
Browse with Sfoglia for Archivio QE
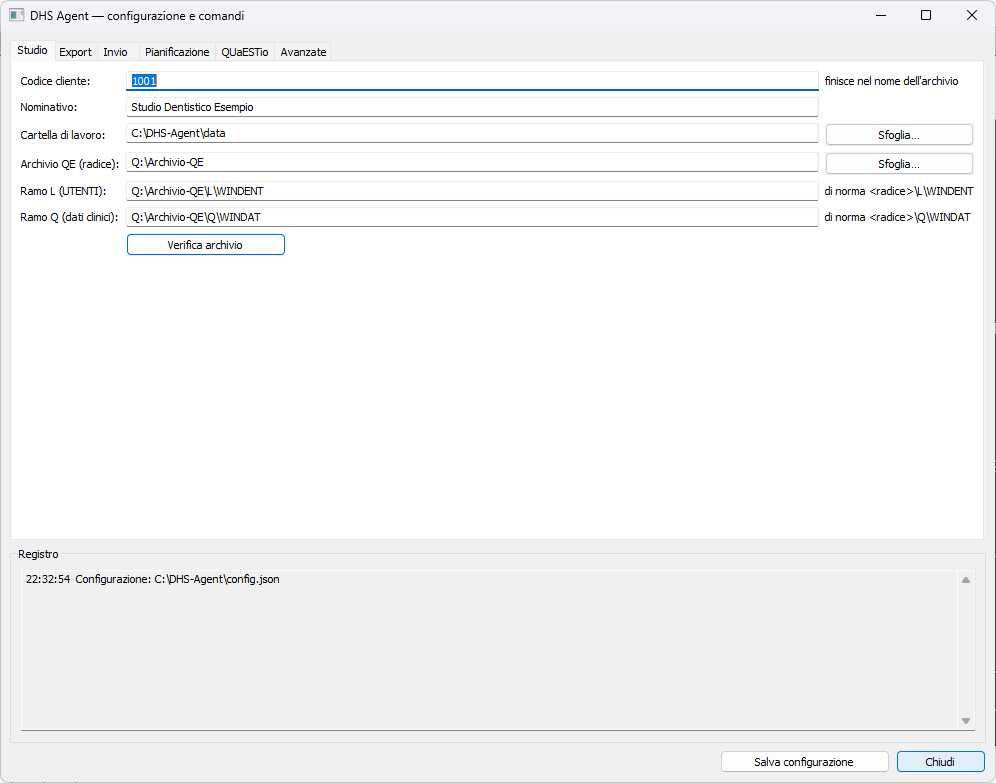click(x=899, y=164)
